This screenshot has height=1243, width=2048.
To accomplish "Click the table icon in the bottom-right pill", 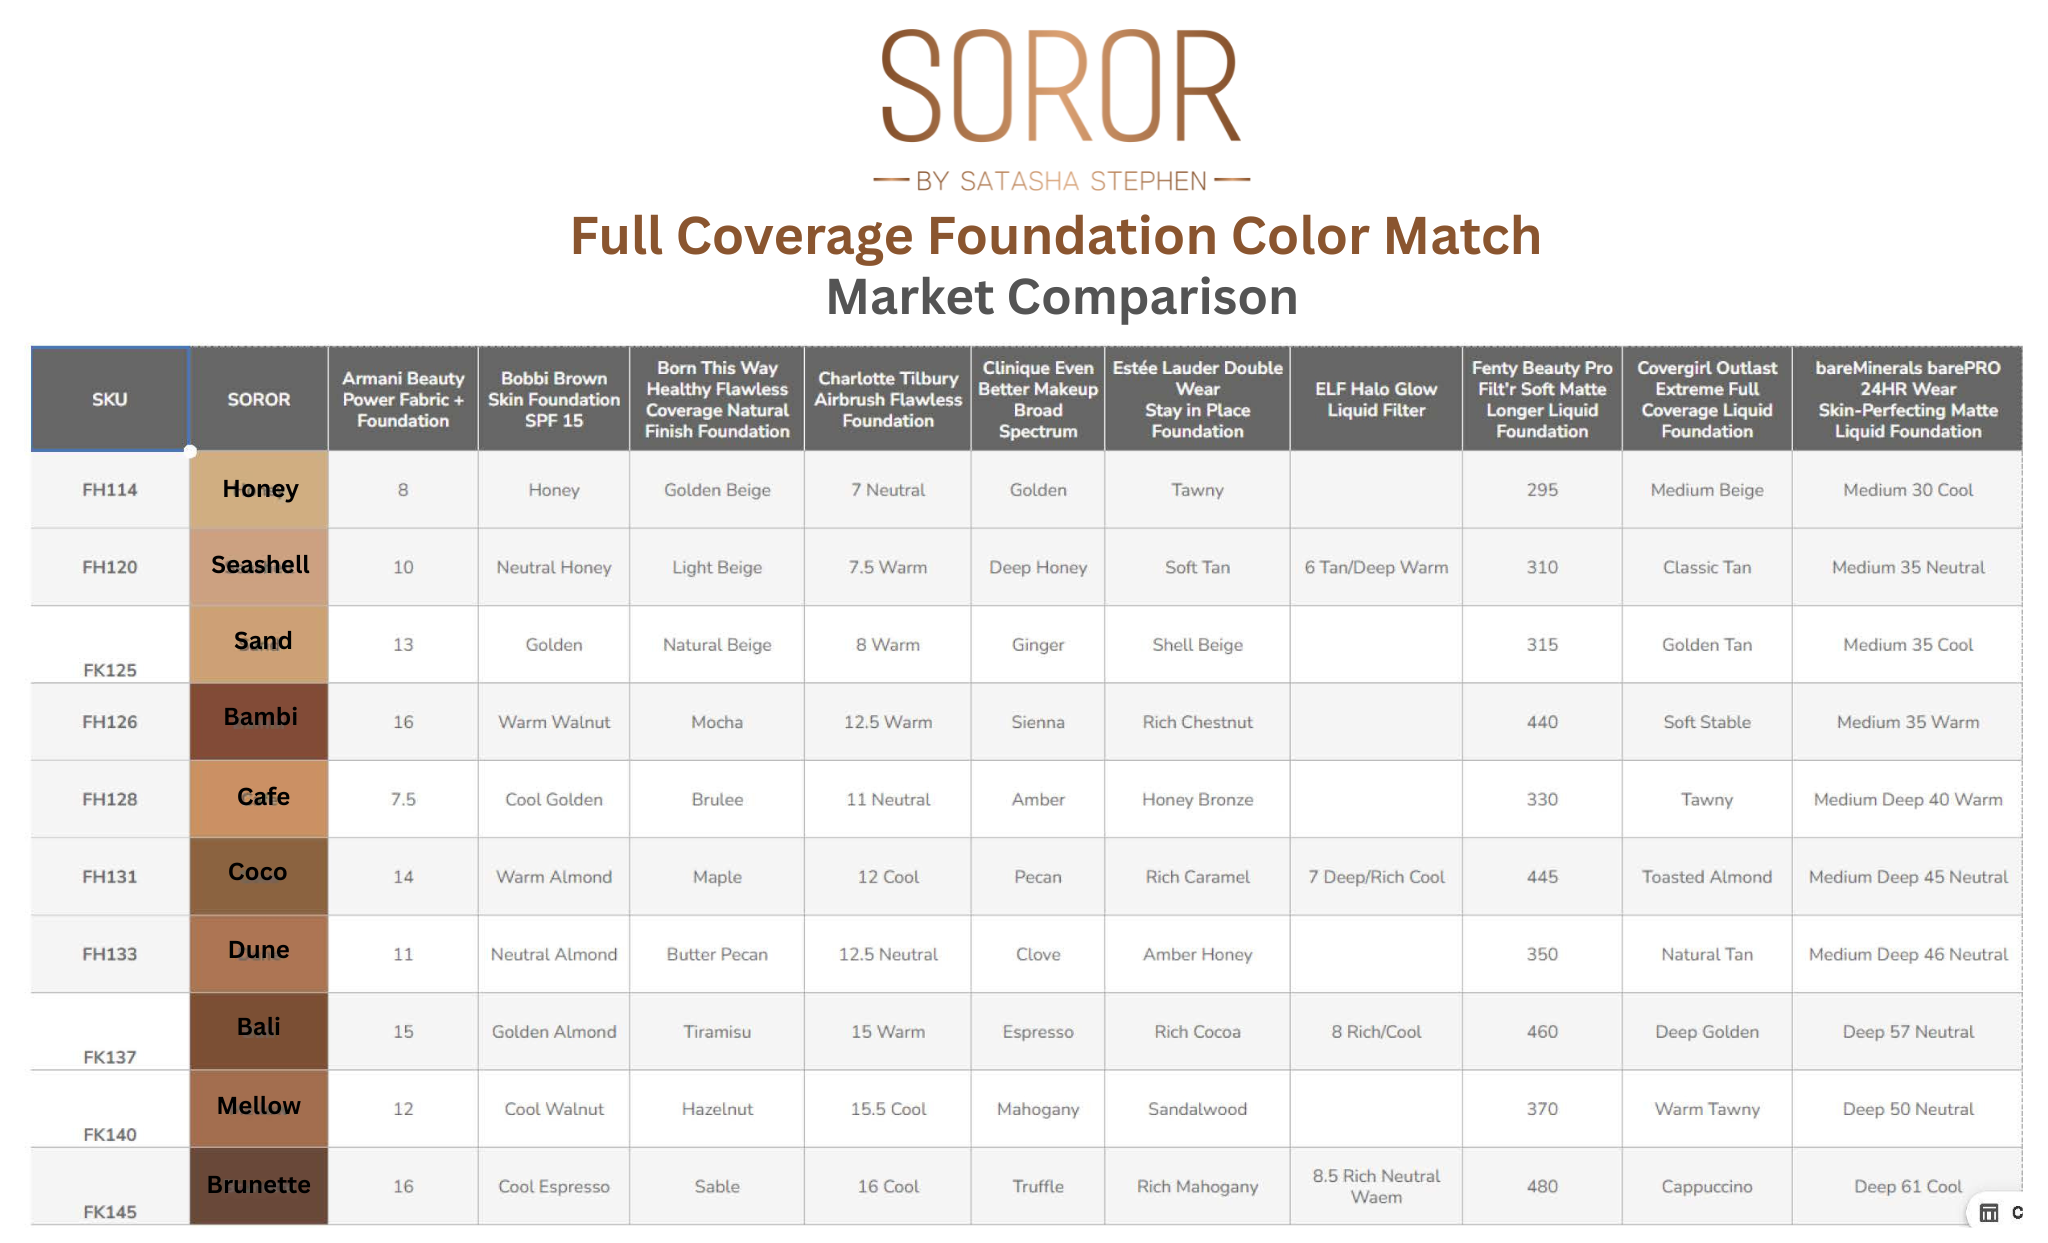I will pyautogui.click(x=1989, y=1212).
